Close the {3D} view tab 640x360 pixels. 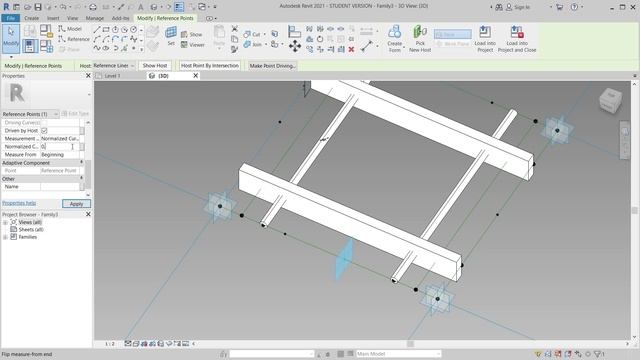[196, 76]
